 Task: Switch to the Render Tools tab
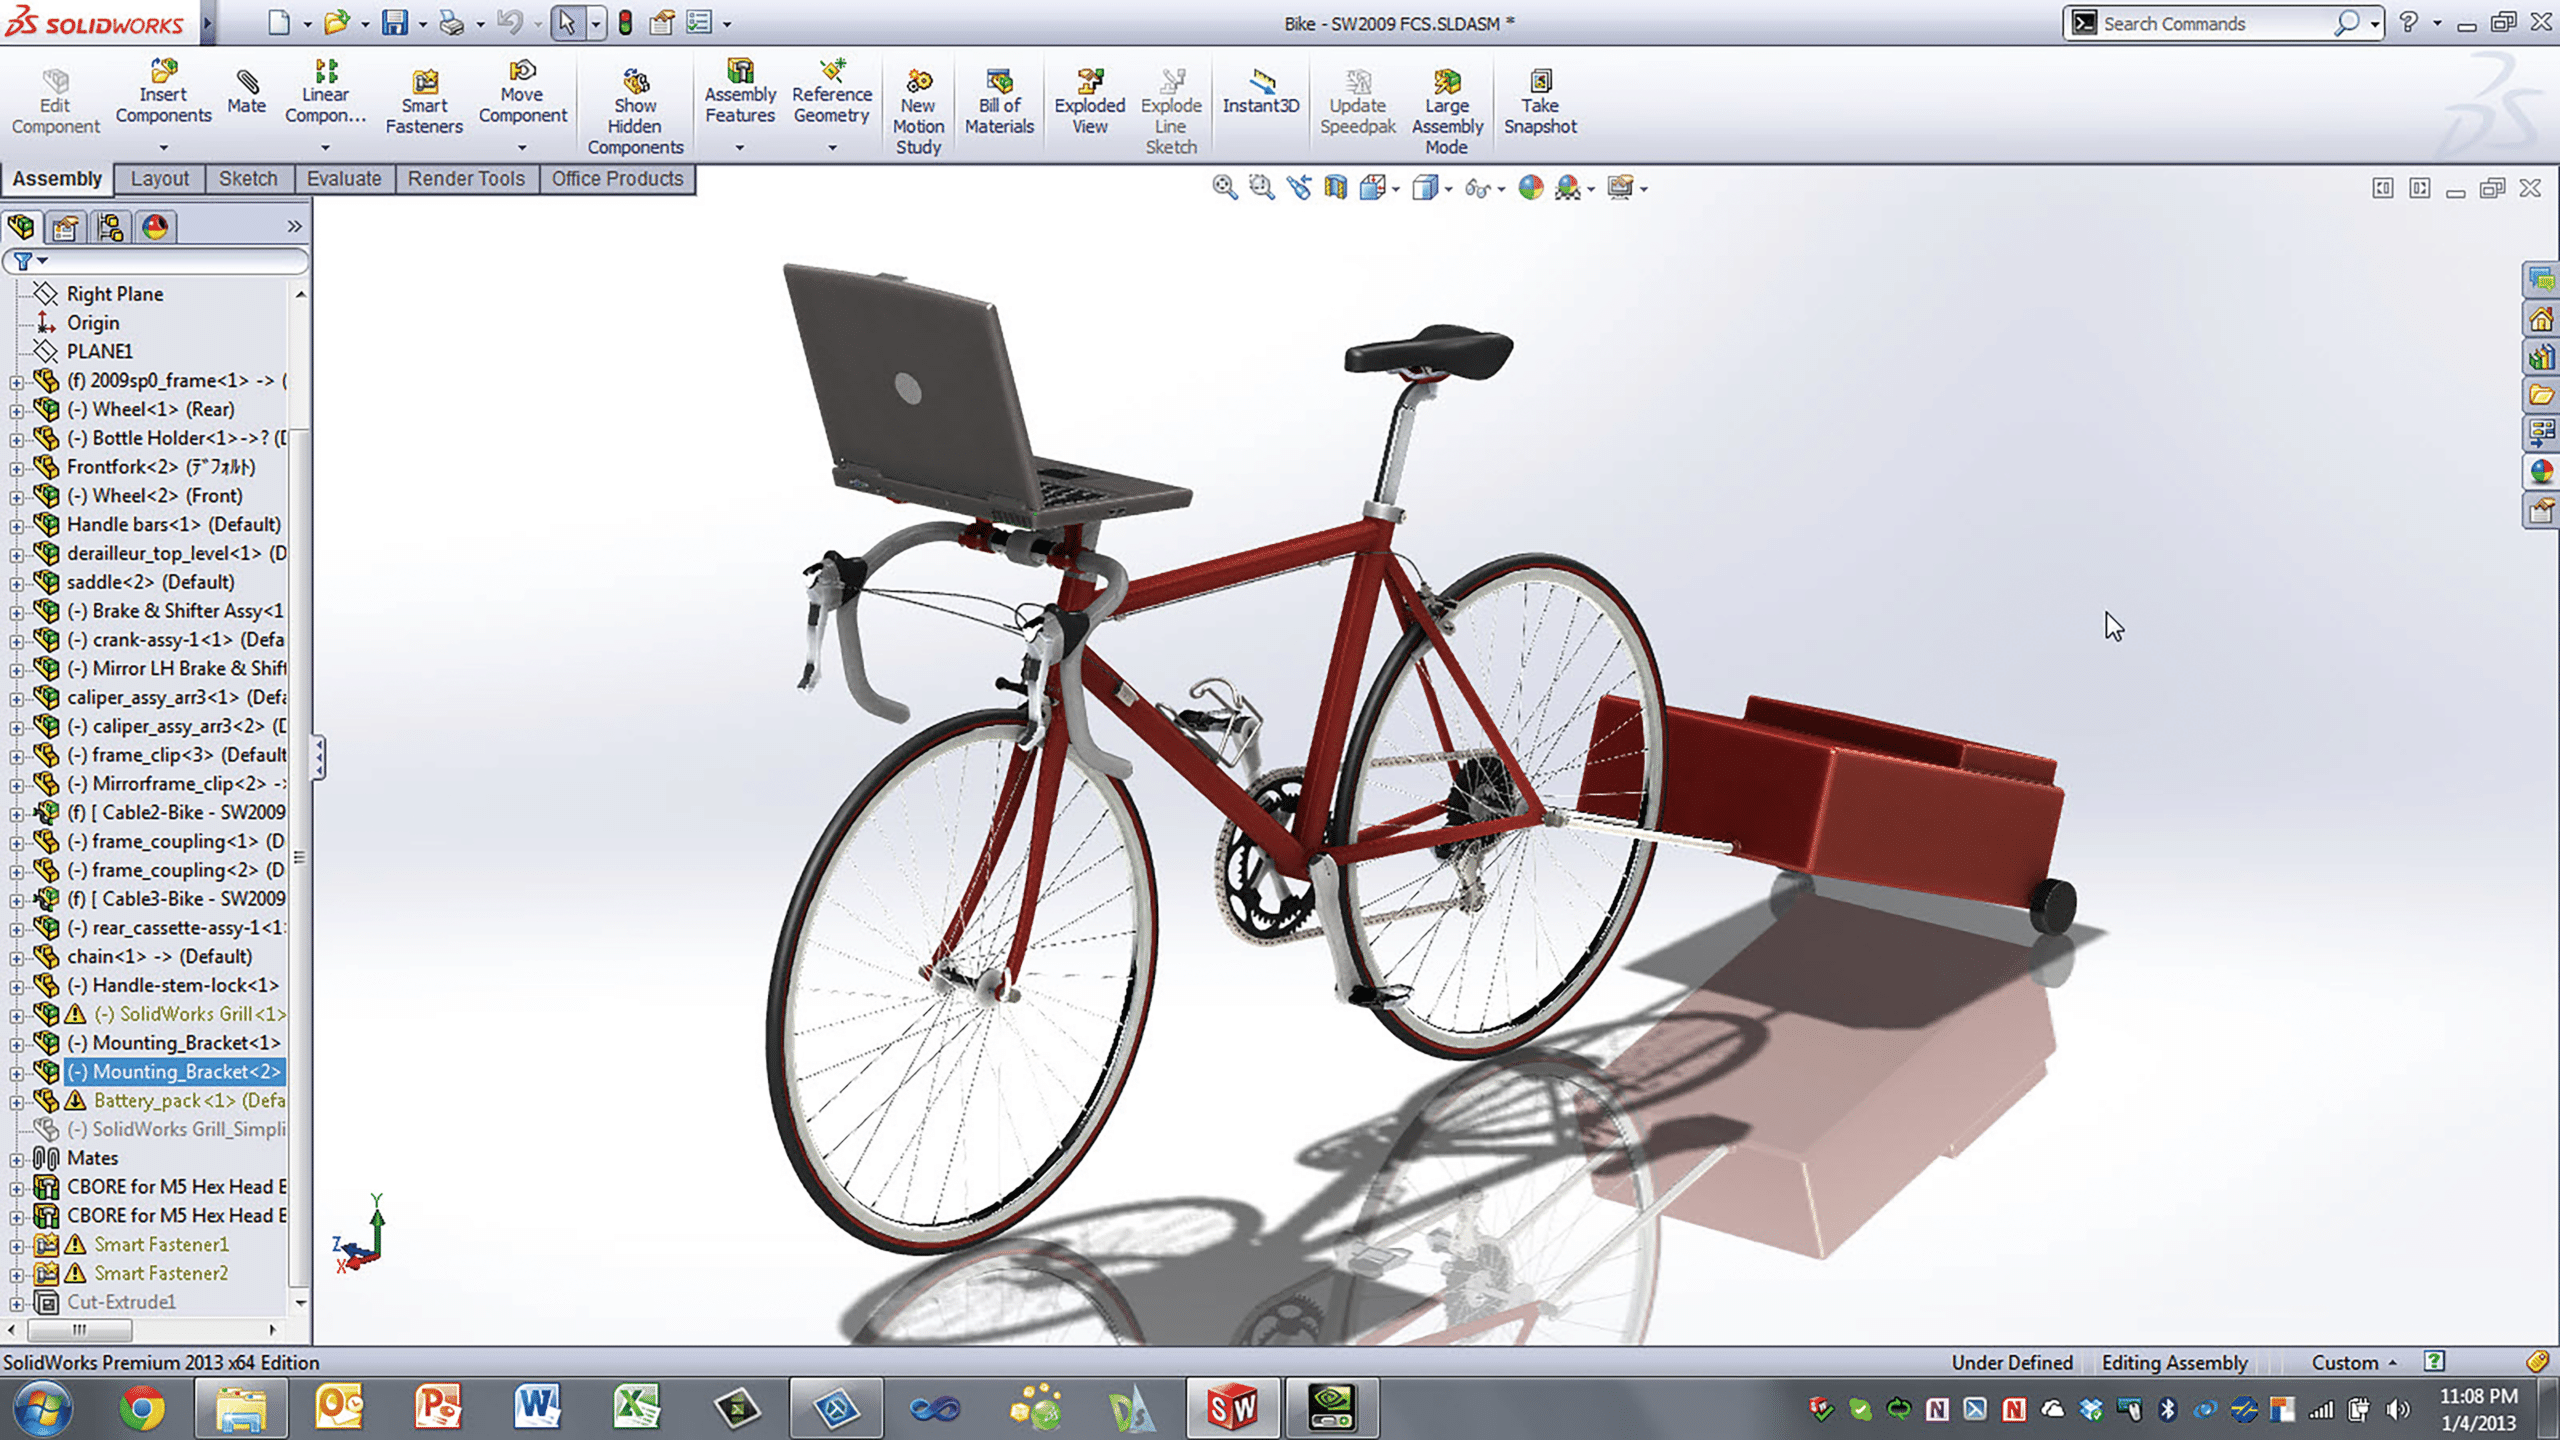466,179
